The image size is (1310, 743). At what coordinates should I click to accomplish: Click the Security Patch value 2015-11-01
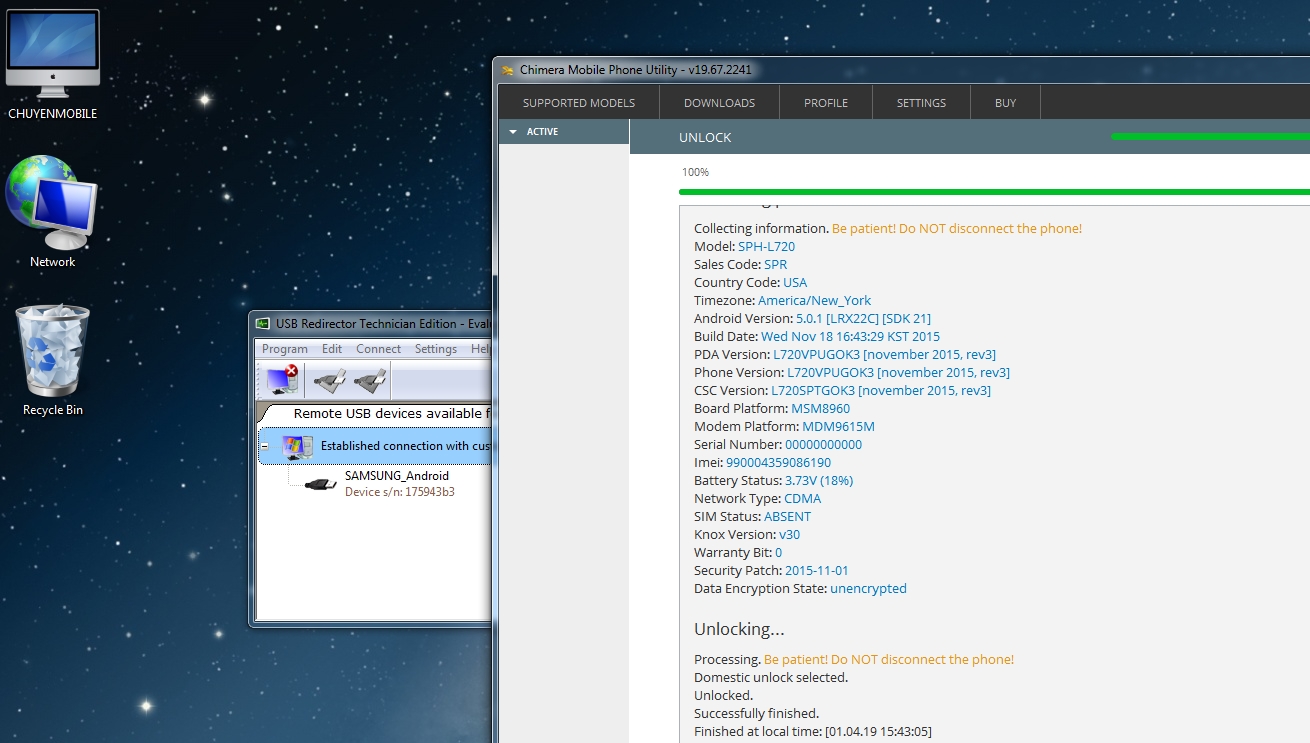tap(816, 570)
